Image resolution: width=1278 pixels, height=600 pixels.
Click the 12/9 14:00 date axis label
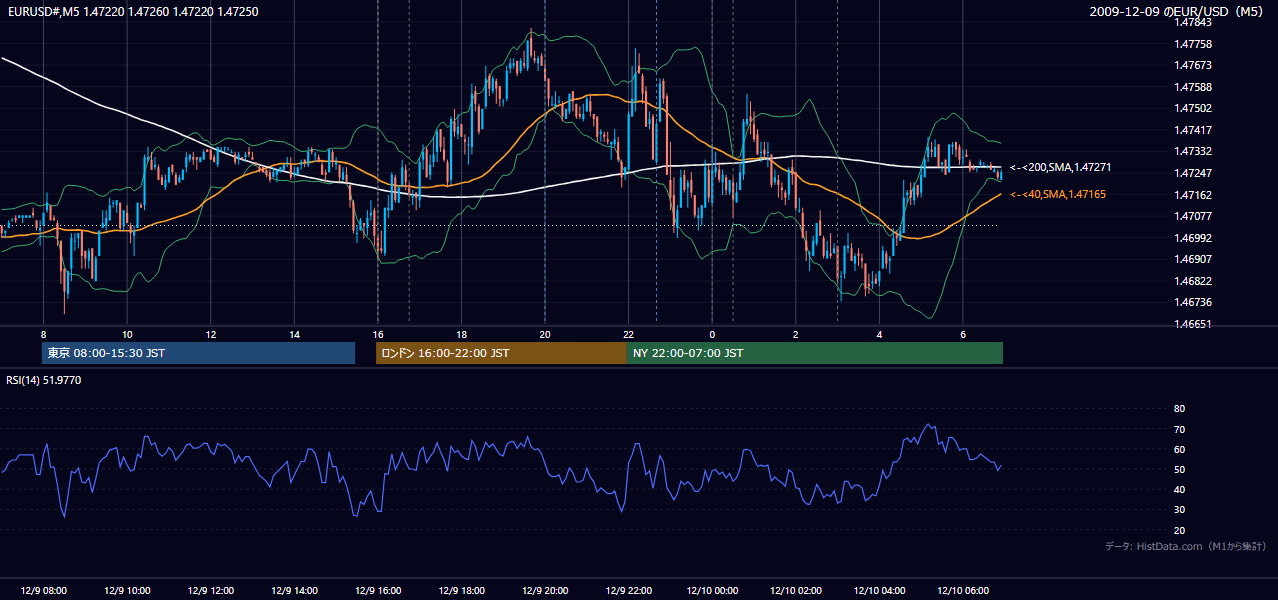(294, 591)
